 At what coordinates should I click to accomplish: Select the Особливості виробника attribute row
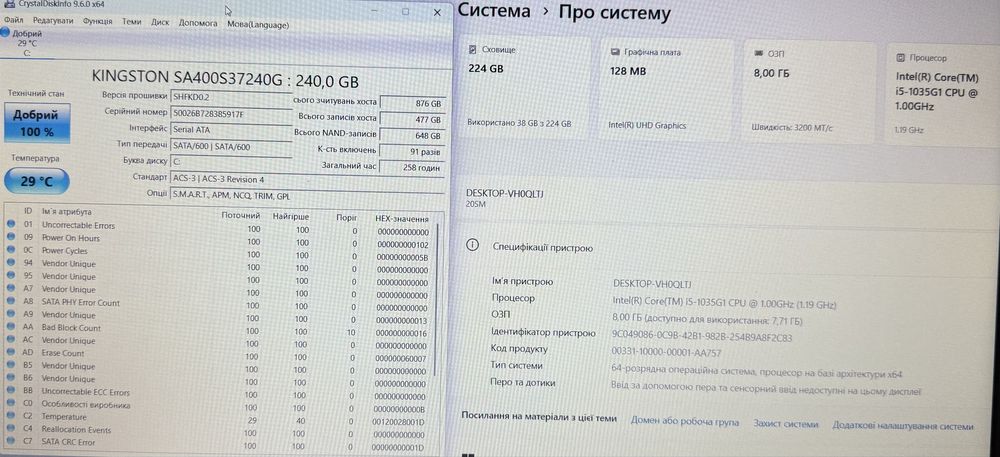[x=217, y=406]
